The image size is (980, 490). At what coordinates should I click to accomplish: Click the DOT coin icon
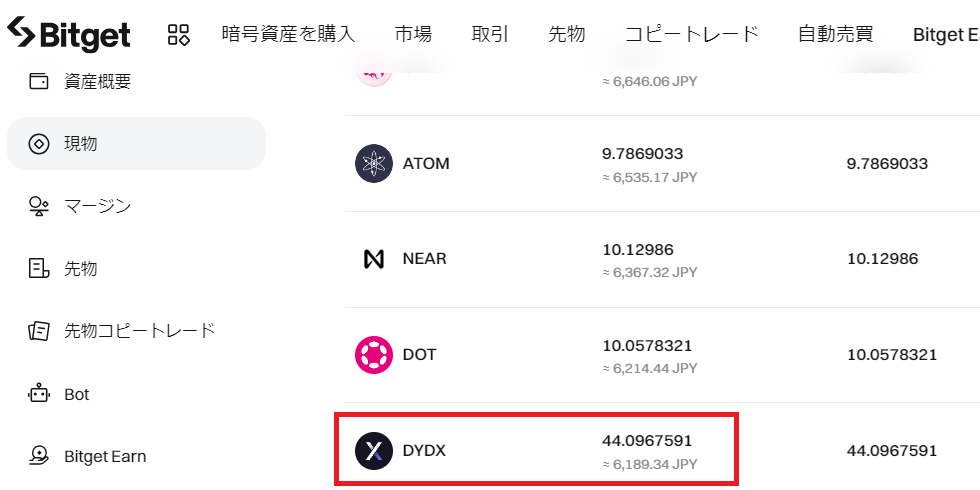(x=374, y=355)
